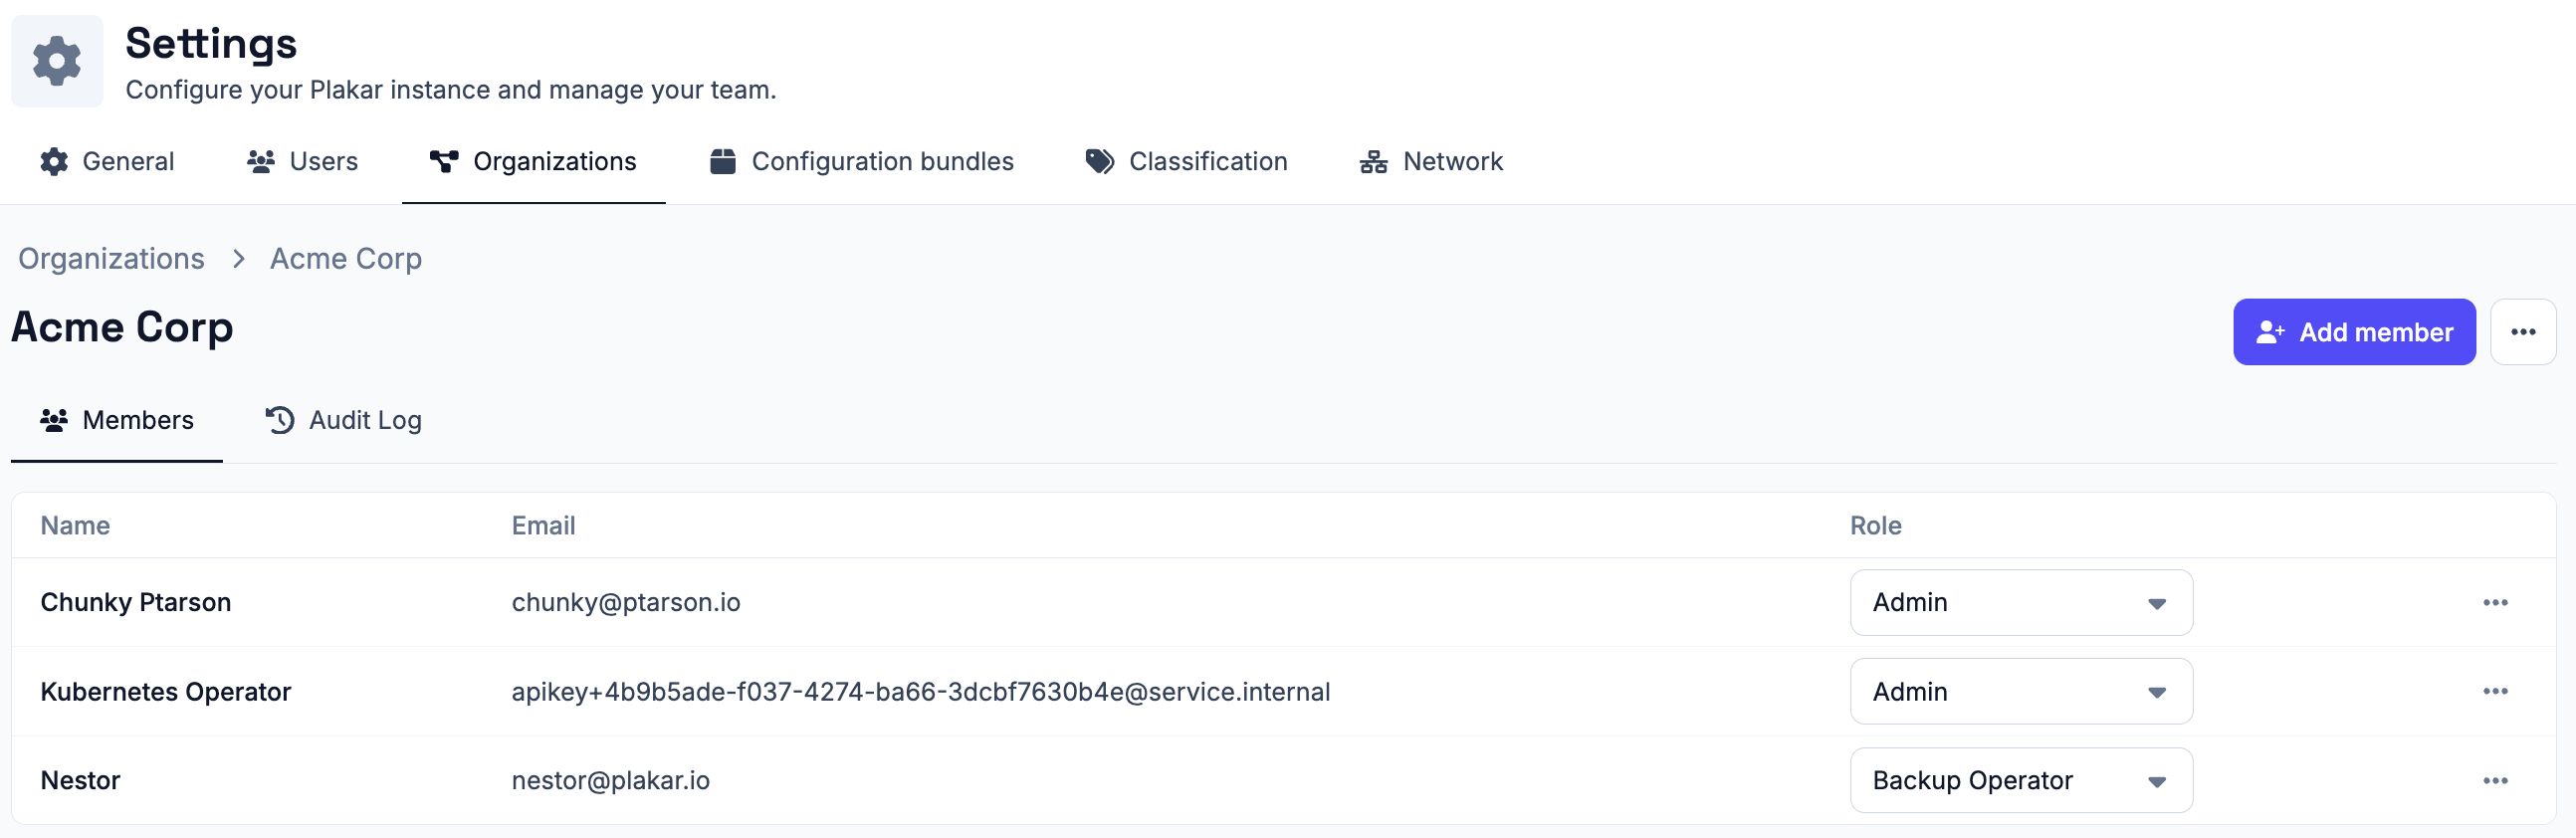Image resolution: width=2576 pixels, height=838 pixels.
Task: Open Kubernetes Operator's role dropdown
Action: click(2021, 692)
